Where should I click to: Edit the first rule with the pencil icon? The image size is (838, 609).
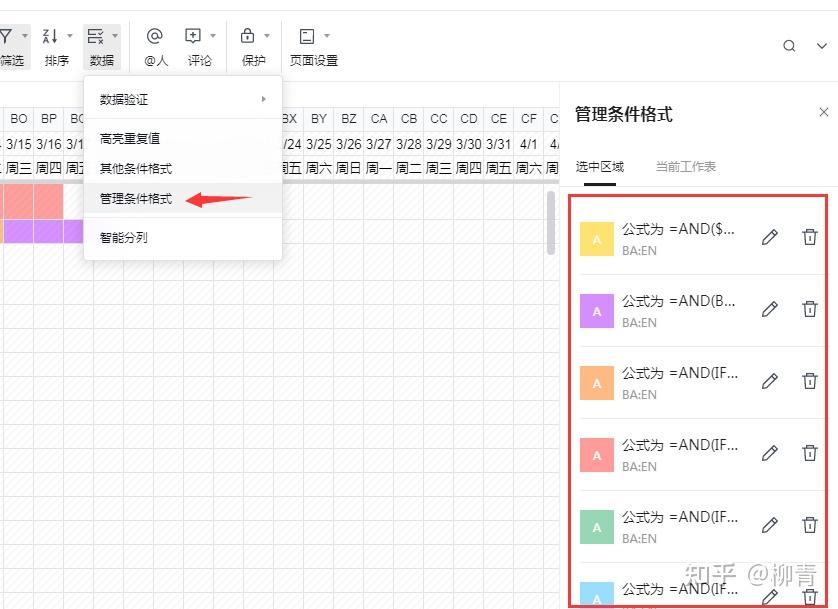[x=769, y=237]
